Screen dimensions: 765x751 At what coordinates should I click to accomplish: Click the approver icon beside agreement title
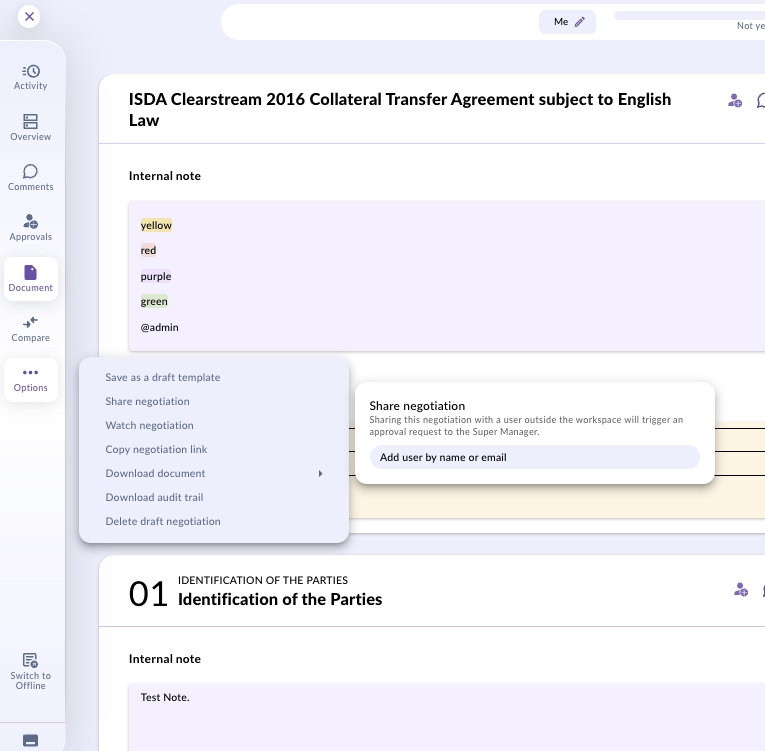click(x=735, y=101)
